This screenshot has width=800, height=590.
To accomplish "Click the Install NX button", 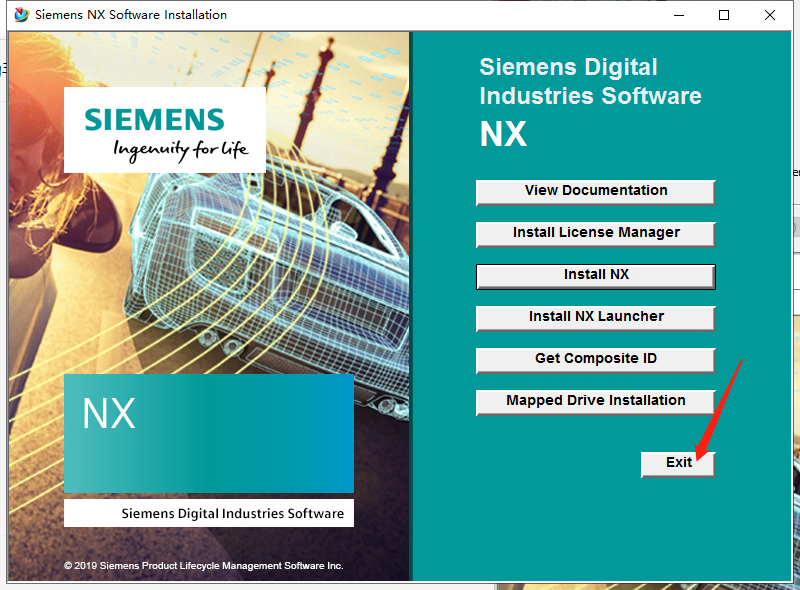I will 595,275.
